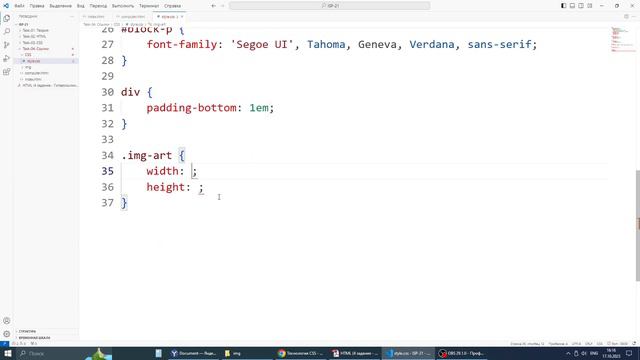Switch to the Chrome taskbar window
The height and width of the screenshot is (360, 640).
coord(301,353)
